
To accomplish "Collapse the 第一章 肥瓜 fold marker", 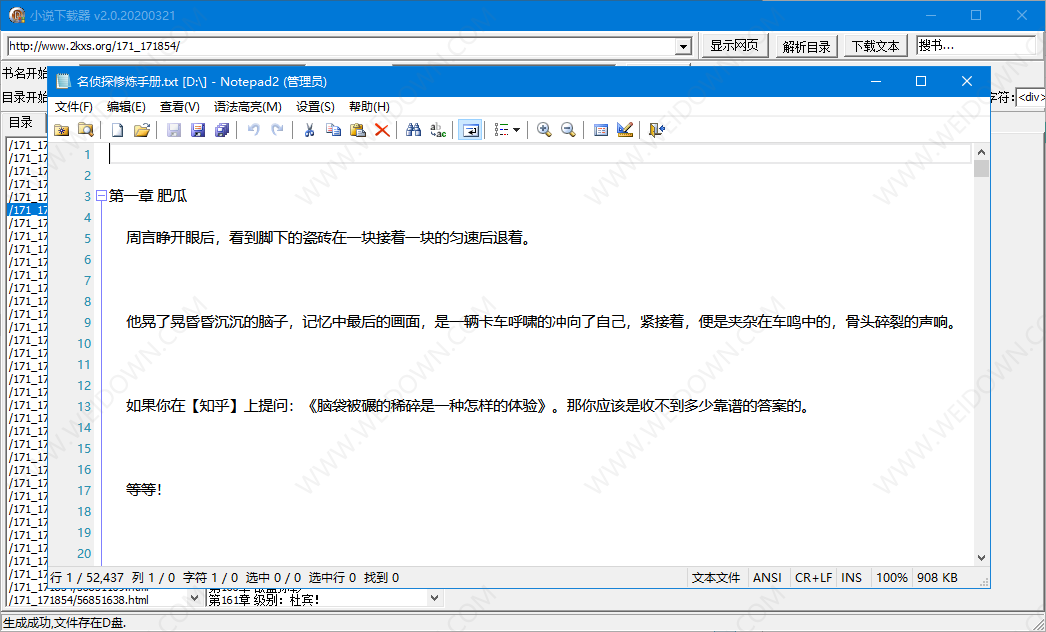I will pos(101,196).
